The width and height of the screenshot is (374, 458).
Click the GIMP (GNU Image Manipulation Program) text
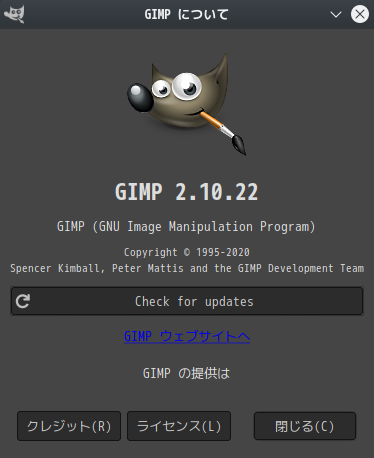tap(186, 227)
